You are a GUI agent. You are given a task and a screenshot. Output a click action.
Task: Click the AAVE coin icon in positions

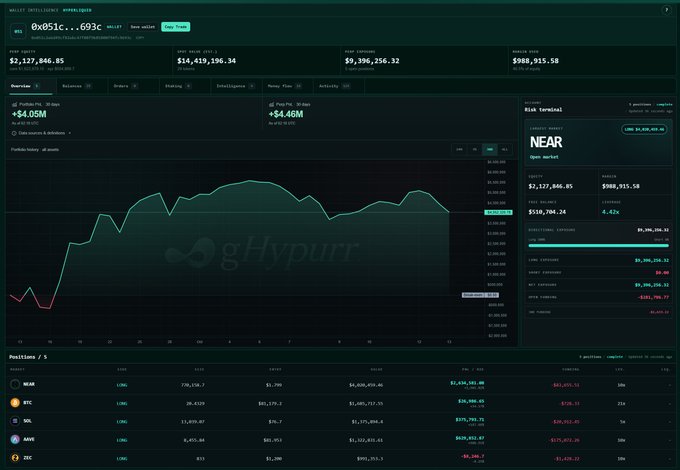tap(15, 439)
